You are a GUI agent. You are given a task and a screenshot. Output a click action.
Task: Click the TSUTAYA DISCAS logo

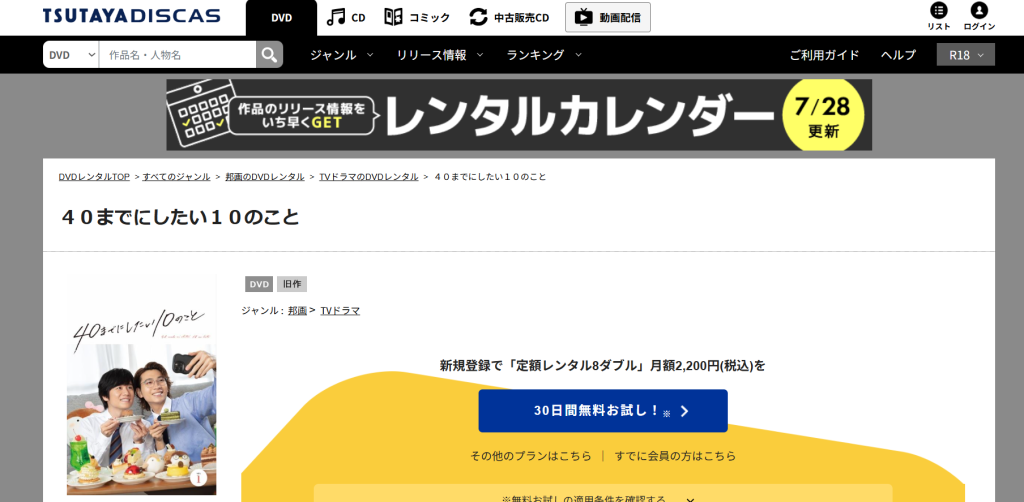pyautogui.click(x=132, y=16)
